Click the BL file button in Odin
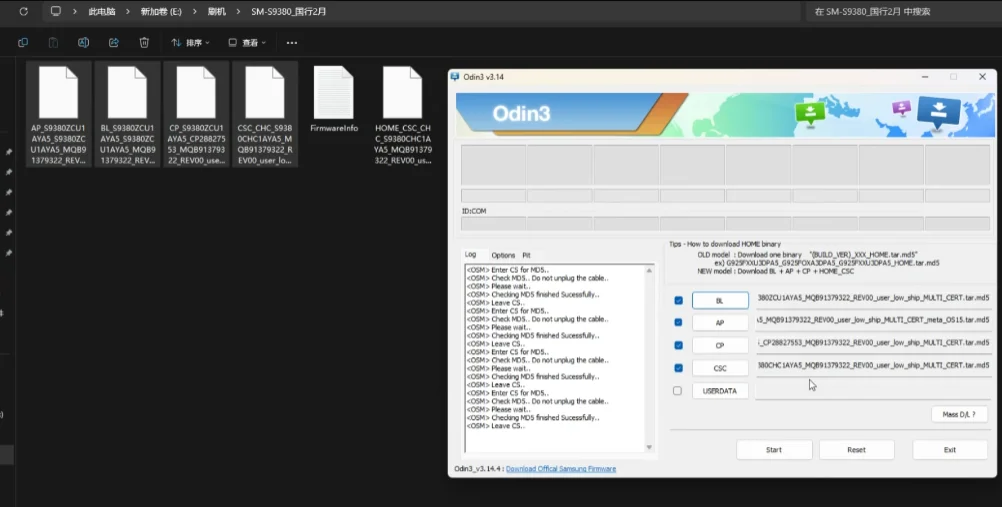The image size is (1002, 507). pyautogui.click(x=720, y=300)
